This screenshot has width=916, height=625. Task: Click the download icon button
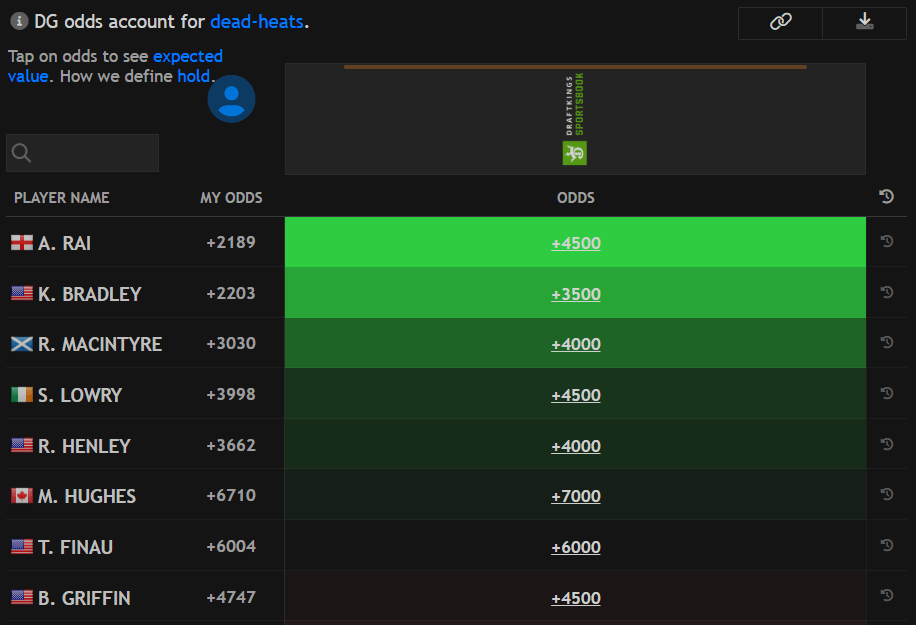[865, 23]
